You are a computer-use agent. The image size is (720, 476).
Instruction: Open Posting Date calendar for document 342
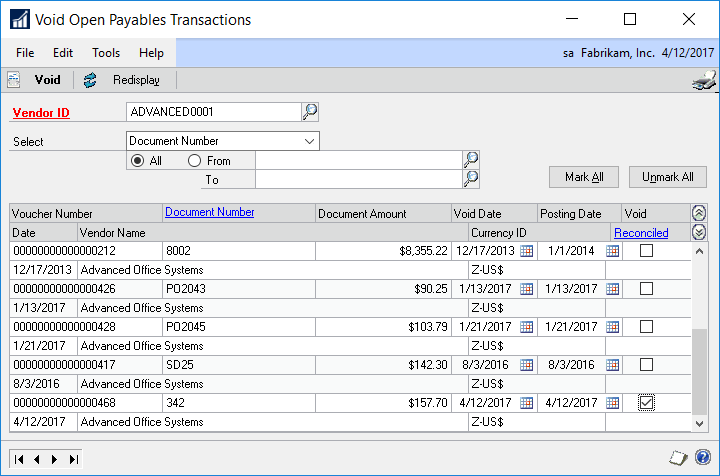(613, 403)
